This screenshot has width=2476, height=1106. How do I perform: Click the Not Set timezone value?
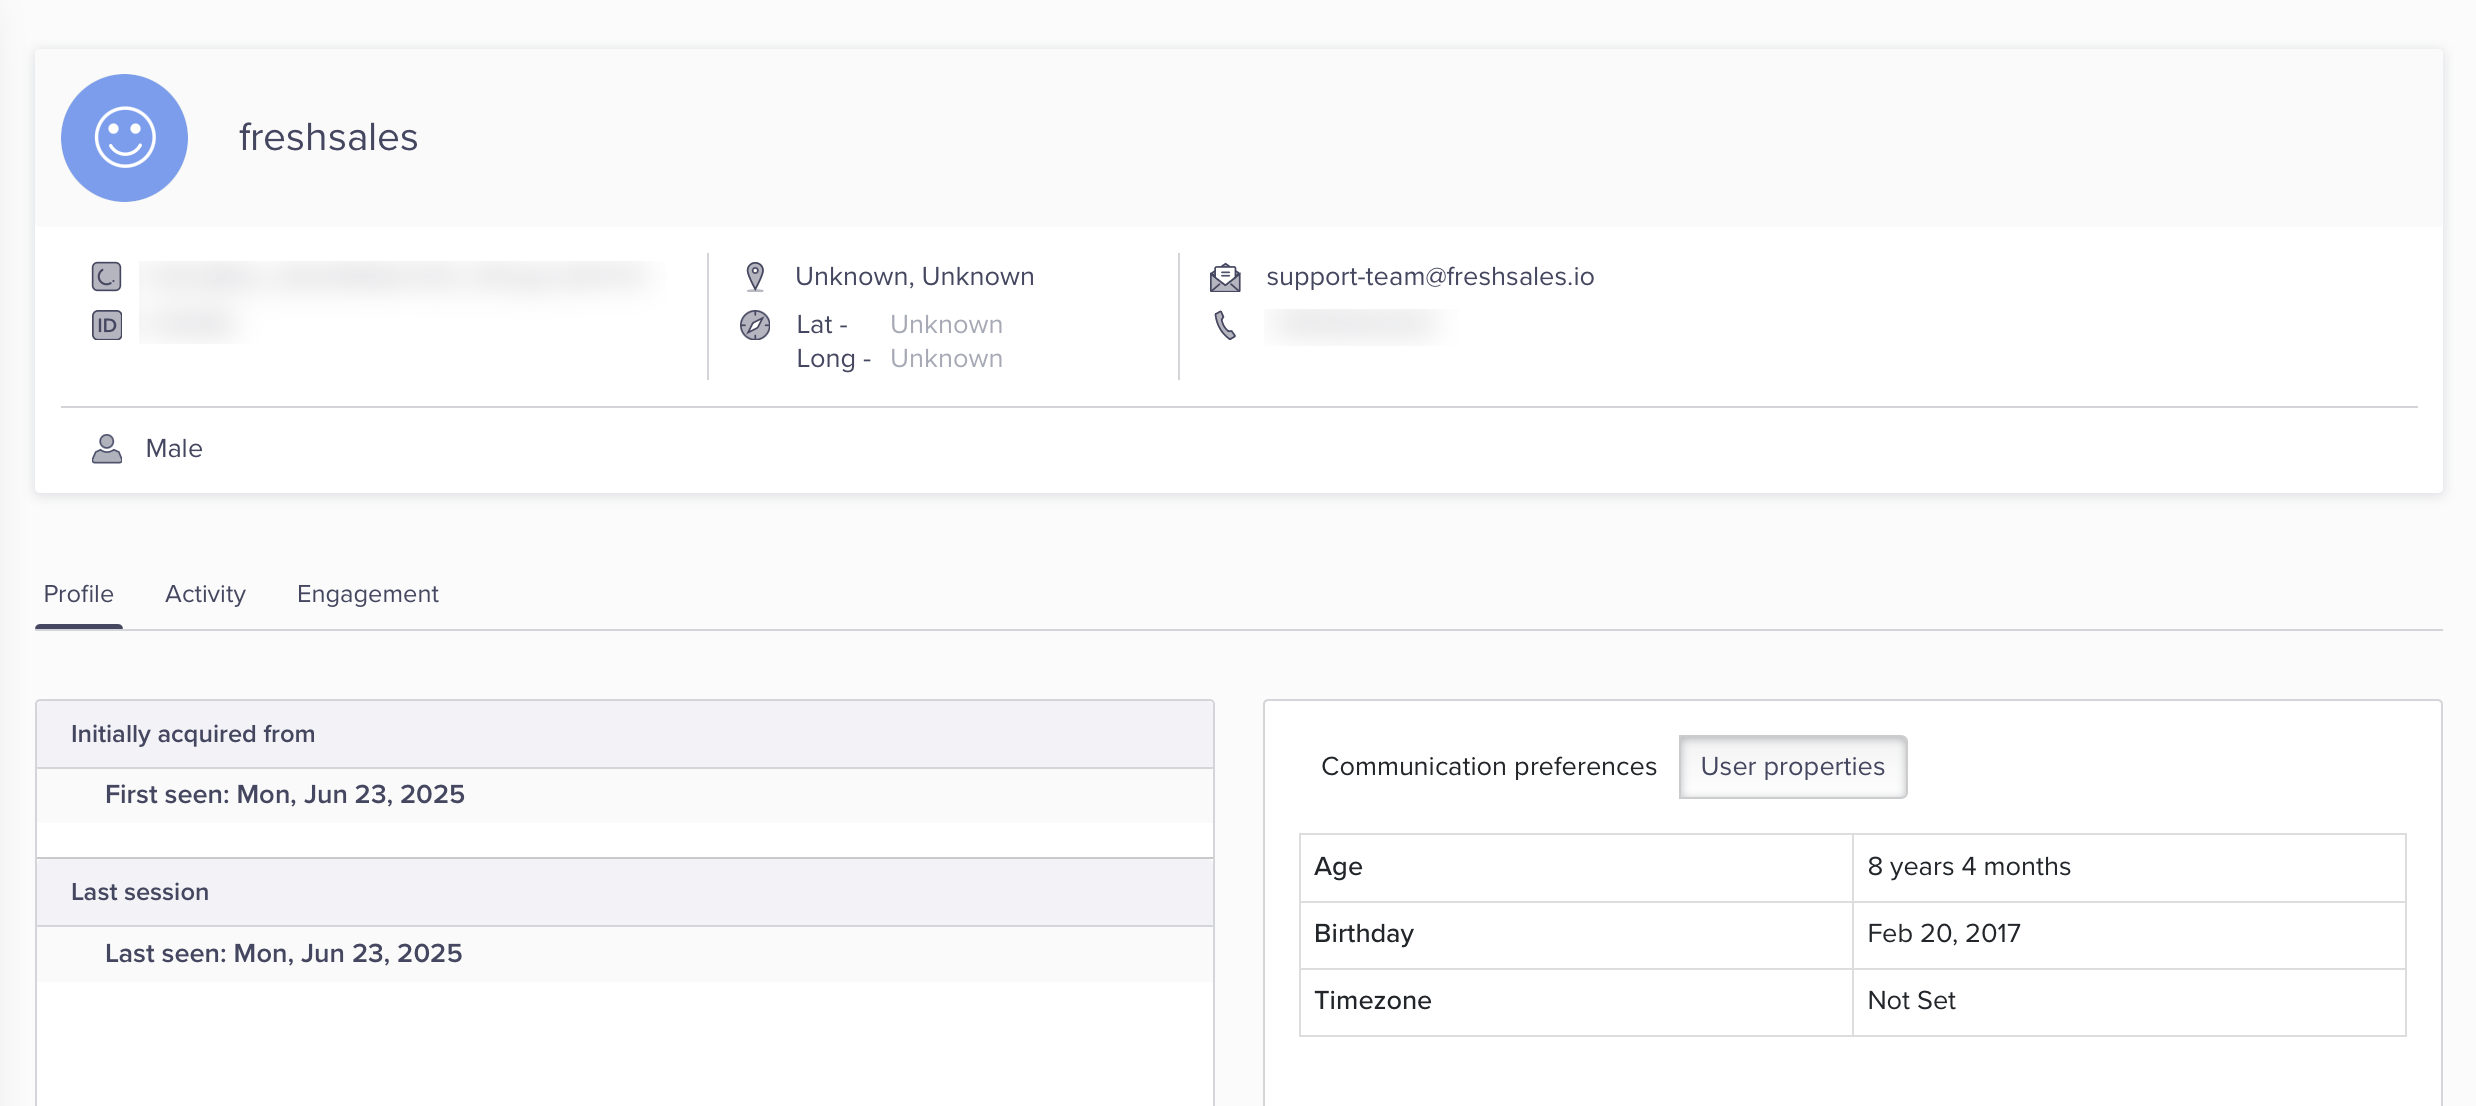tap(1912, 1001)
